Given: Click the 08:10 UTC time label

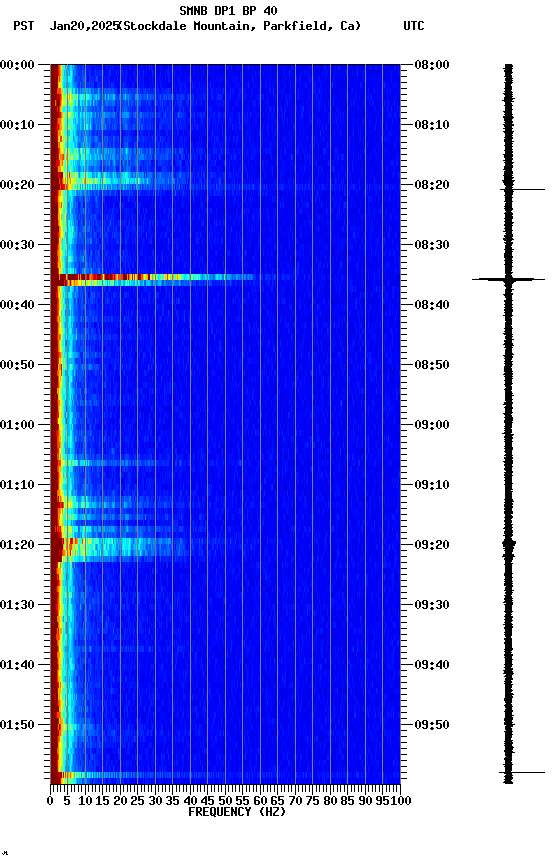Looking at the screenshot, I should coord(432,125).
